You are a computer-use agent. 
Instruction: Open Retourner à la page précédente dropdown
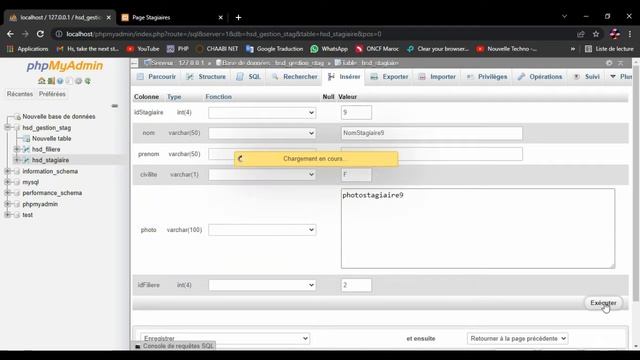(517, 338)
